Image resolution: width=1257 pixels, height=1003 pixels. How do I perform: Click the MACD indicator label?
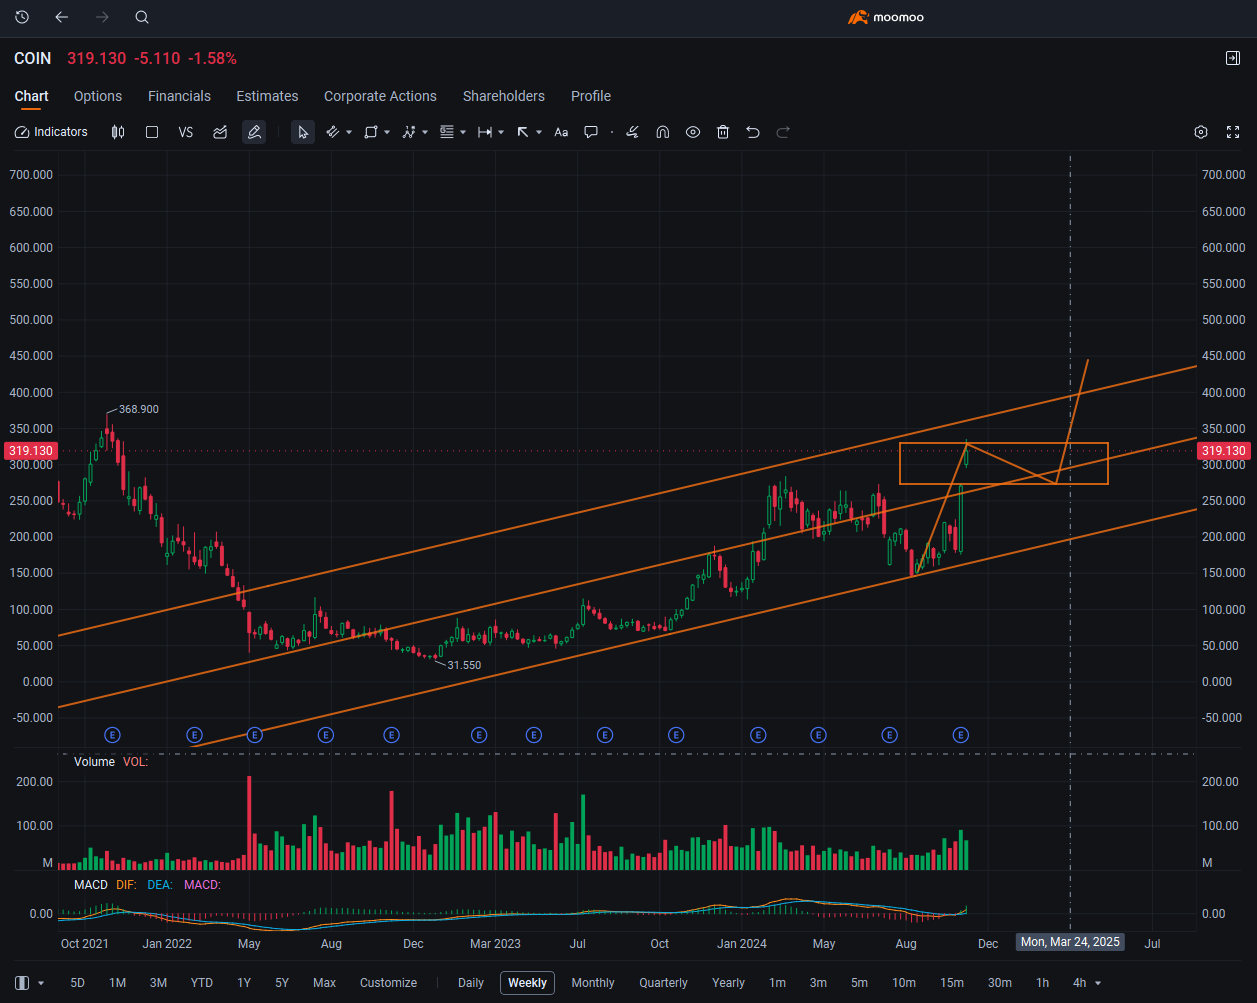pyautogui.click(x=90, y=885)
